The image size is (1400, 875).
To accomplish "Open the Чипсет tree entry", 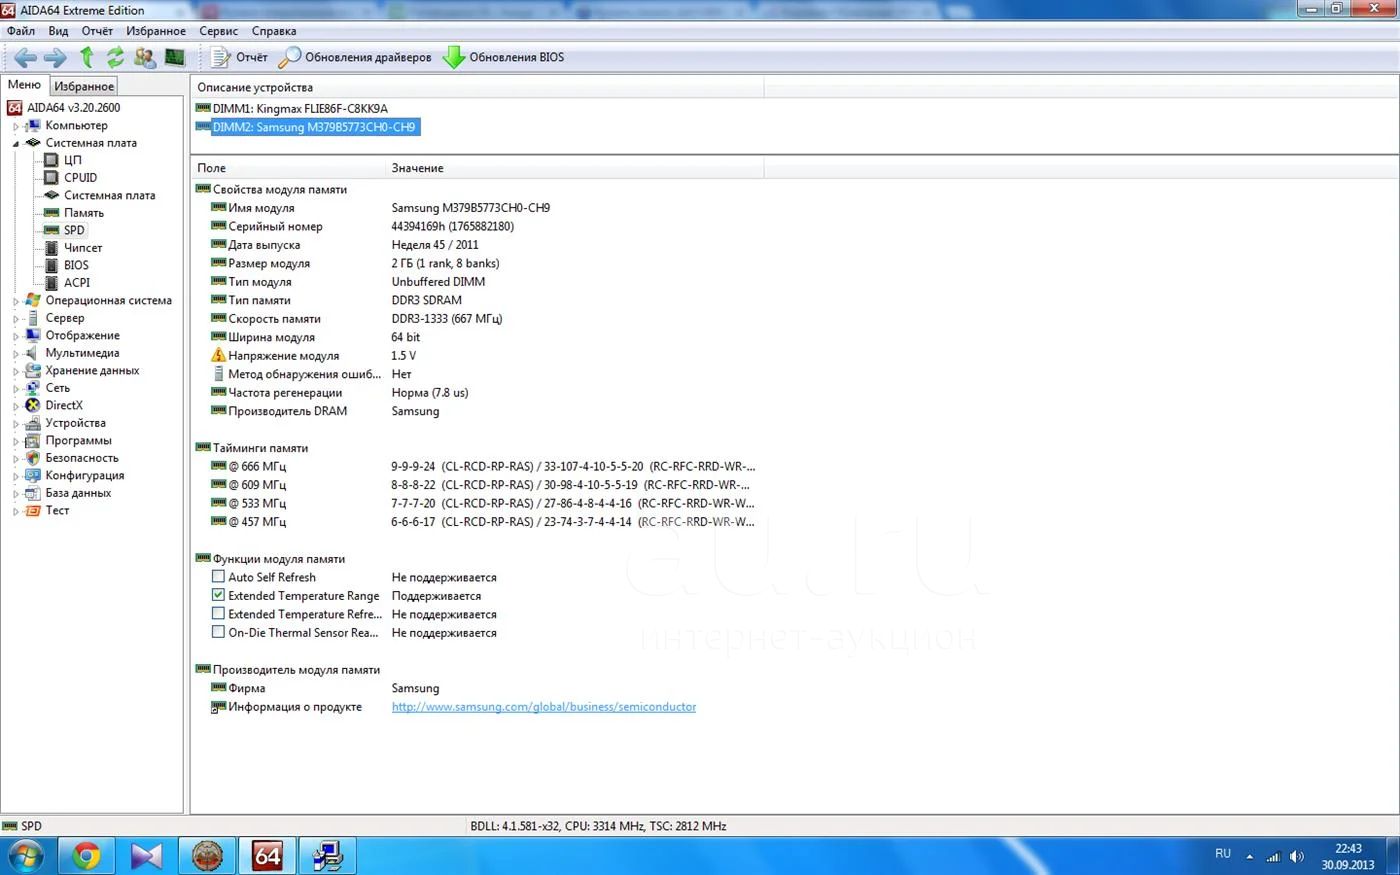I will (x=83, y=248).
